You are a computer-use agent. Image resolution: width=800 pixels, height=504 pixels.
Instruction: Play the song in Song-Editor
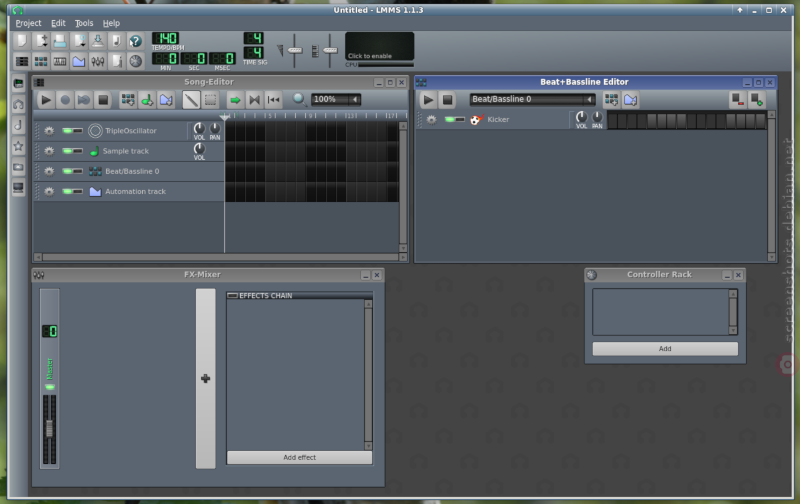pyautogui.click(x=45, y=100)
